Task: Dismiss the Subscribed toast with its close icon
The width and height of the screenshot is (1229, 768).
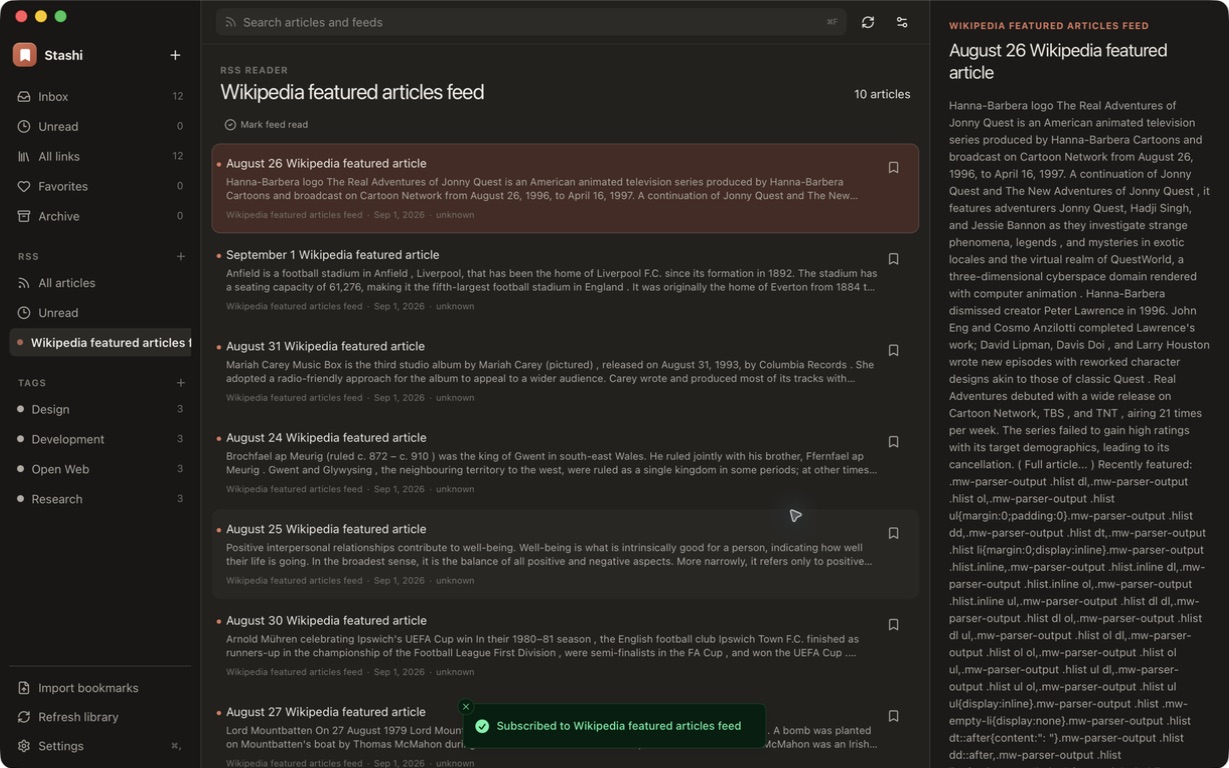Action: coord(465,707)
